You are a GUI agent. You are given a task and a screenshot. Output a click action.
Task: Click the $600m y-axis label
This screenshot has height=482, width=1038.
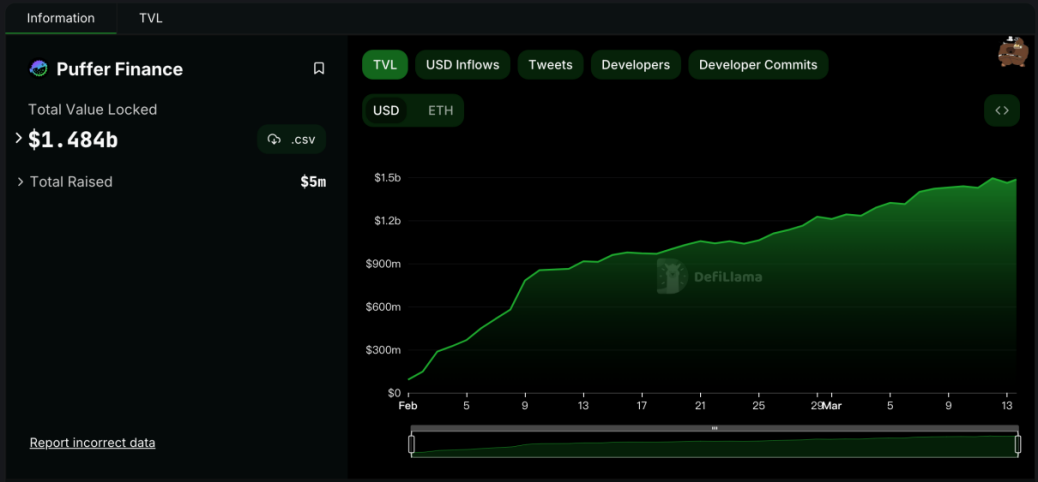(x=385, y=307)
